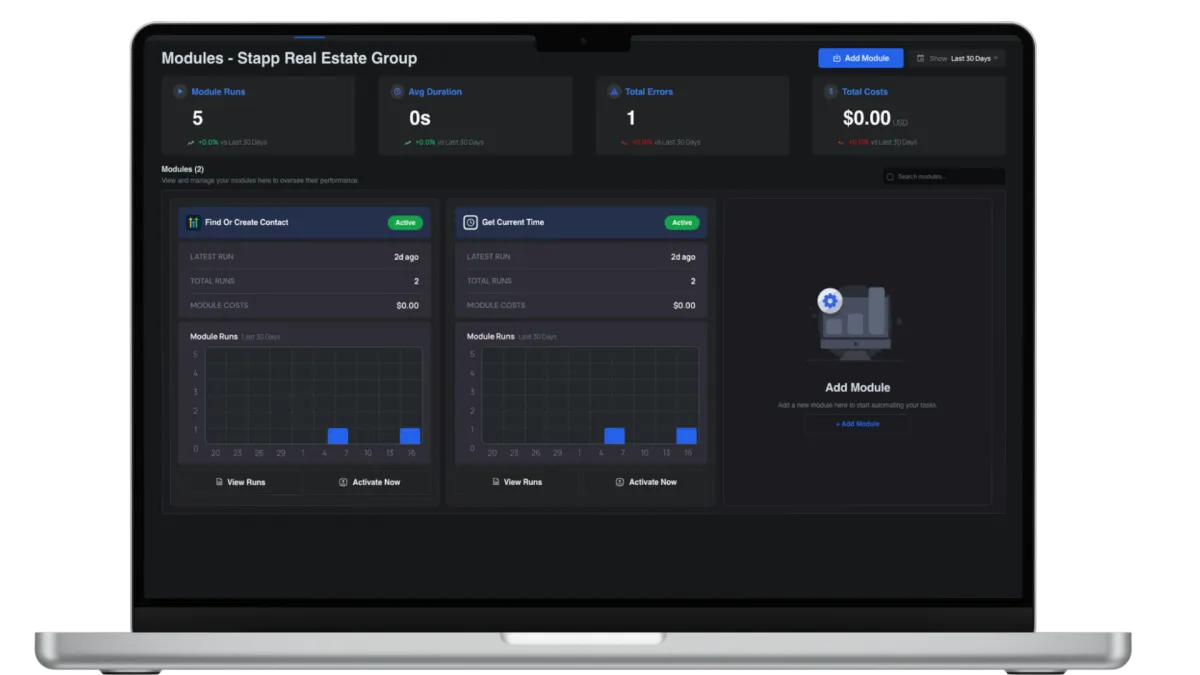Click the + Add Module link in empty card
The width and height of the screenshot is (1200, 675).
click(x=857, y=424)
